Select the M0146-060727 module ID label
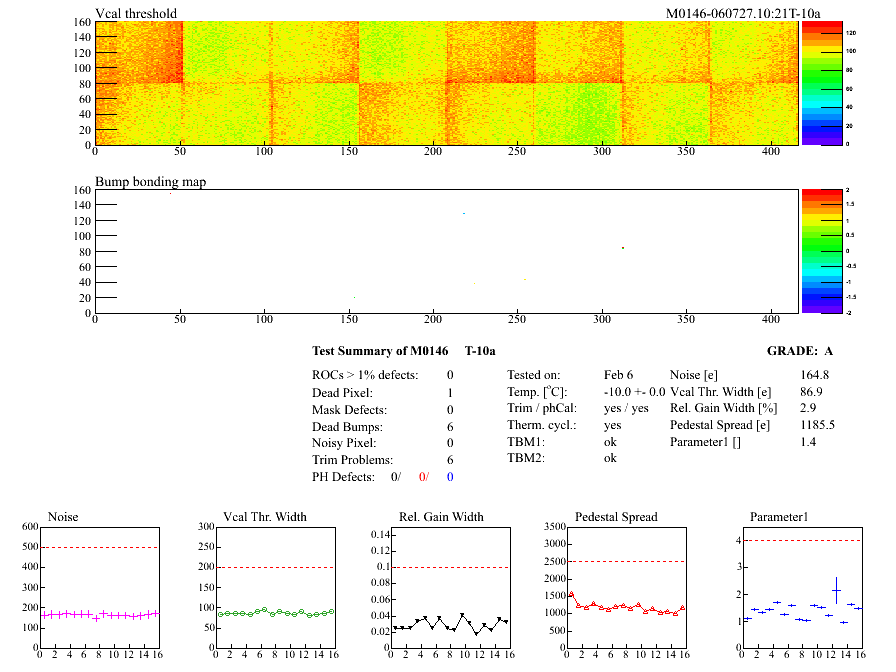 click(742, 13)
